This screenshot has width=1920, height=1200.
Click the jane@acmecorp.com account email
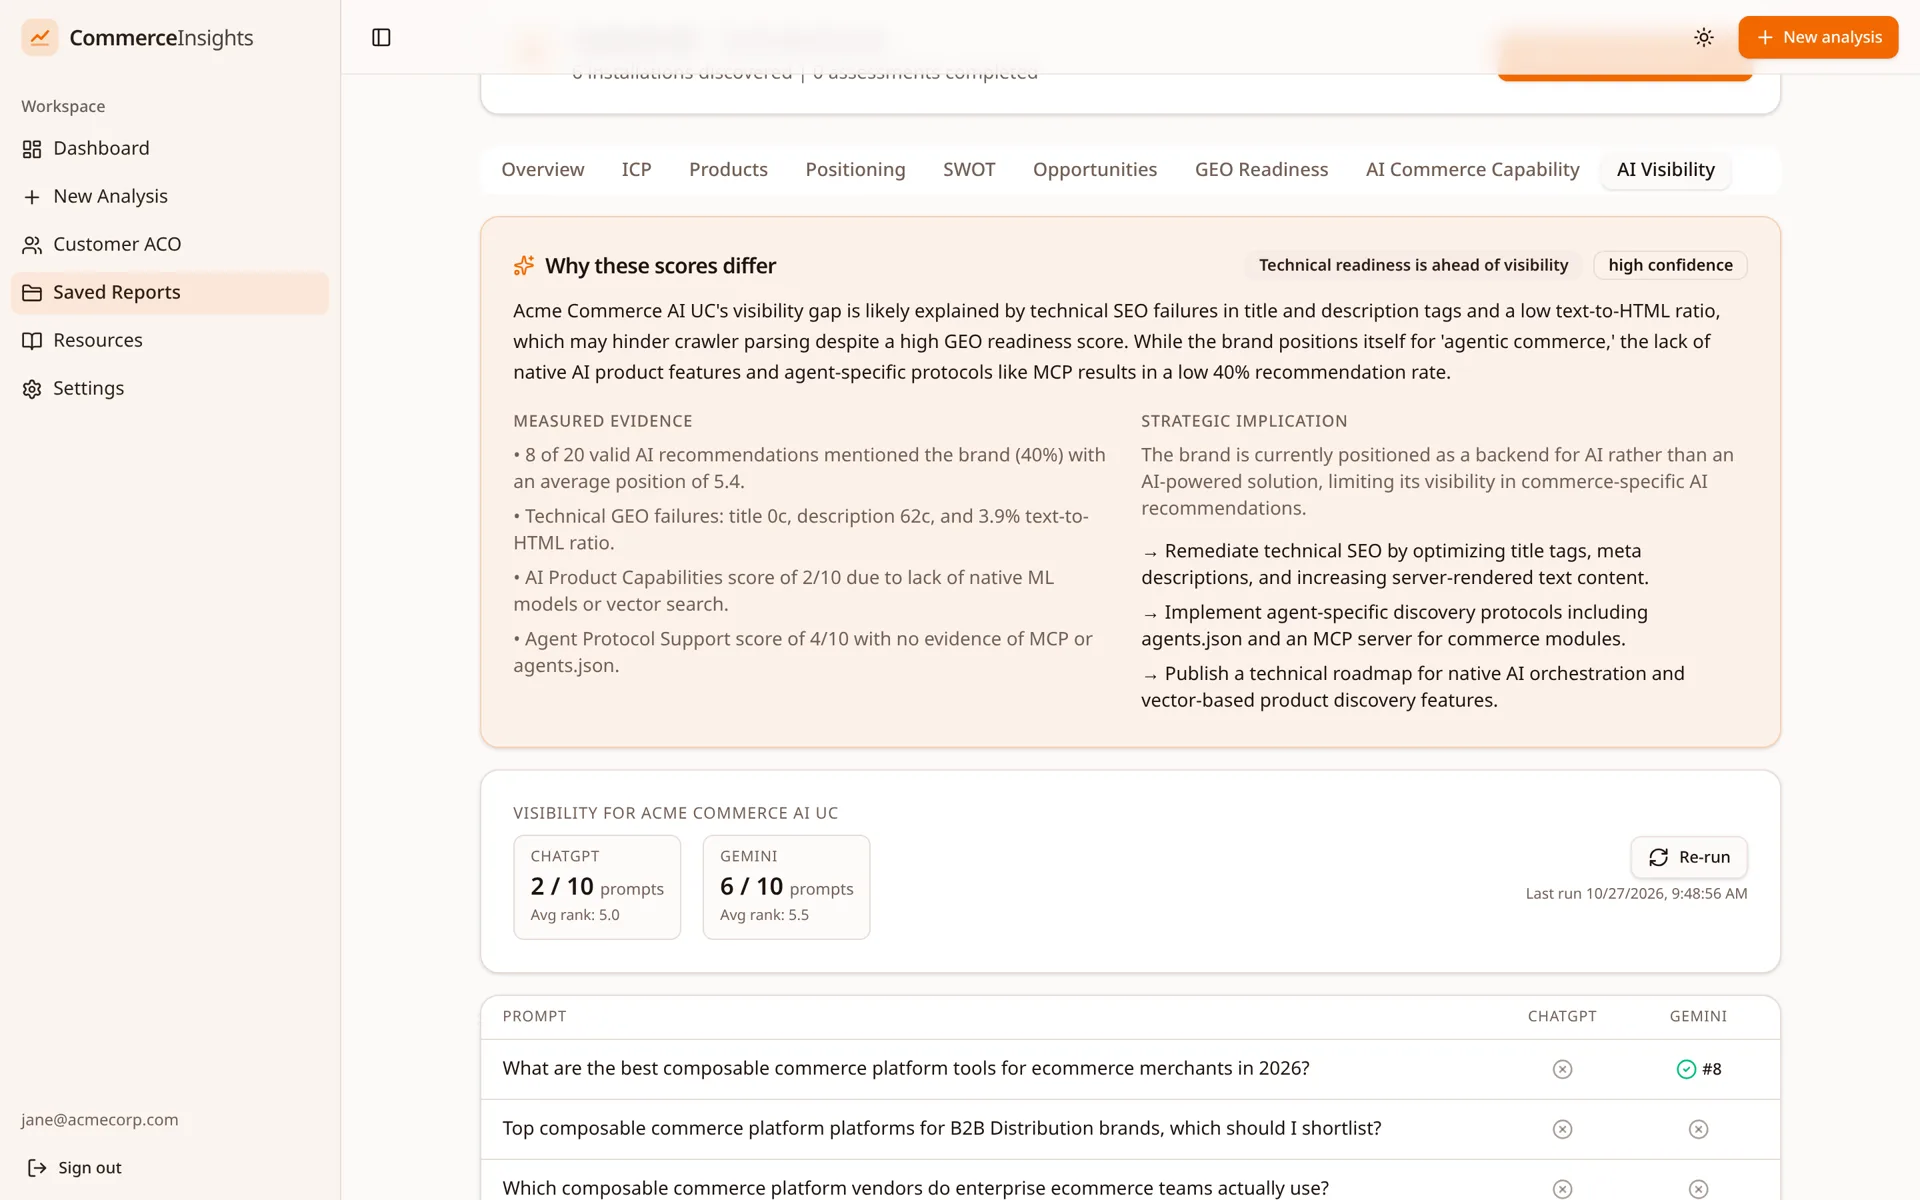pyautogui.click(x=100, y=1119)
